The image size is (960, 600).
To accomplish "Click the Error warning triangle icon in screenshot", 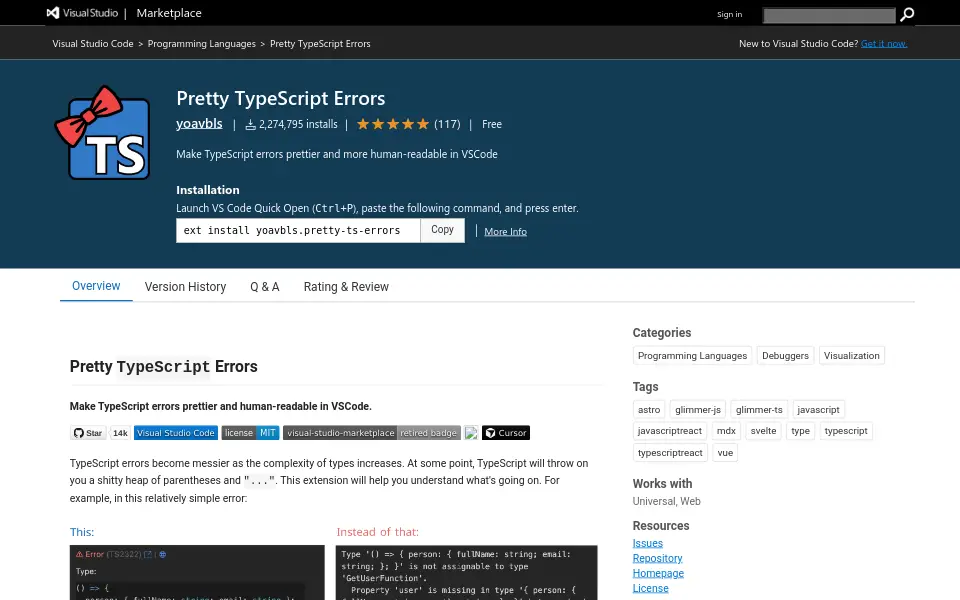I will [x=80, y=554].
